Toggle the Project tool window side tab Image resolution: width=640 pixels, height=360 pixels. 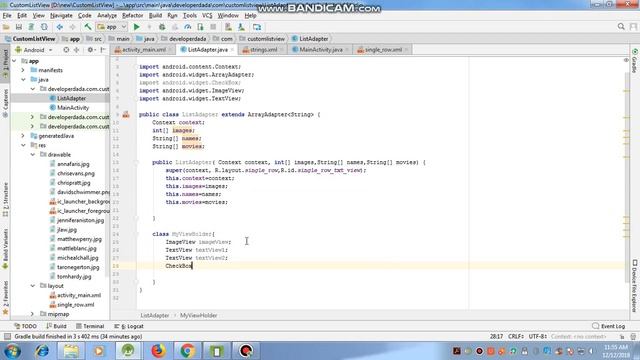(x=5, y=64)
